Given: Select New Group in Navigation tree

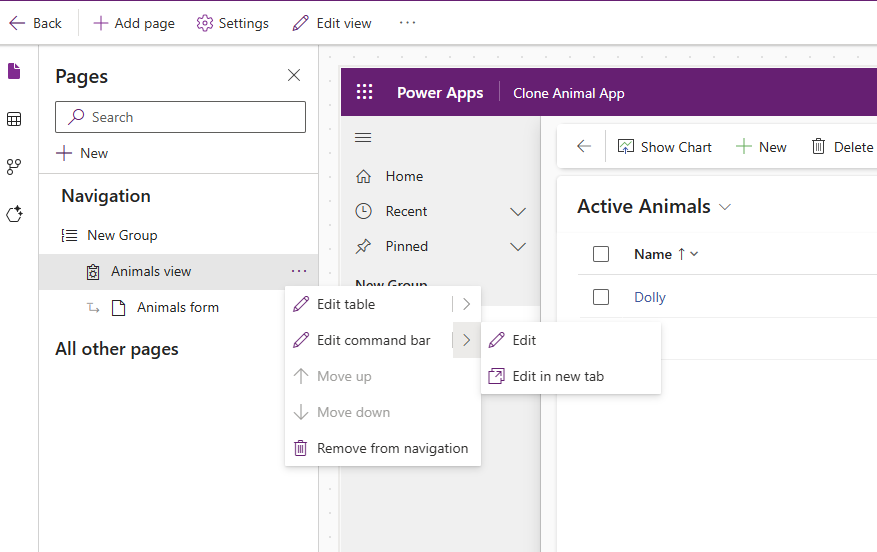Looking at the screenshot, I should click(122, 235).
